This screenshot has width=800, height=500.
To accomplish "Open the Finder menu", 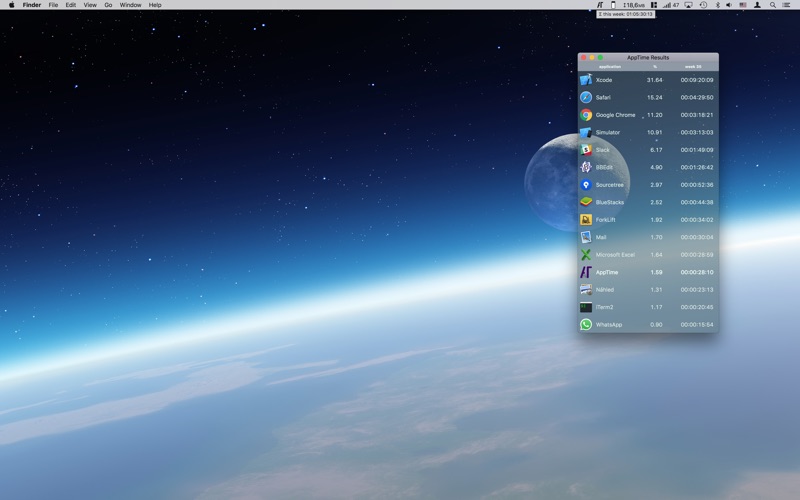I will pos(32,5).
